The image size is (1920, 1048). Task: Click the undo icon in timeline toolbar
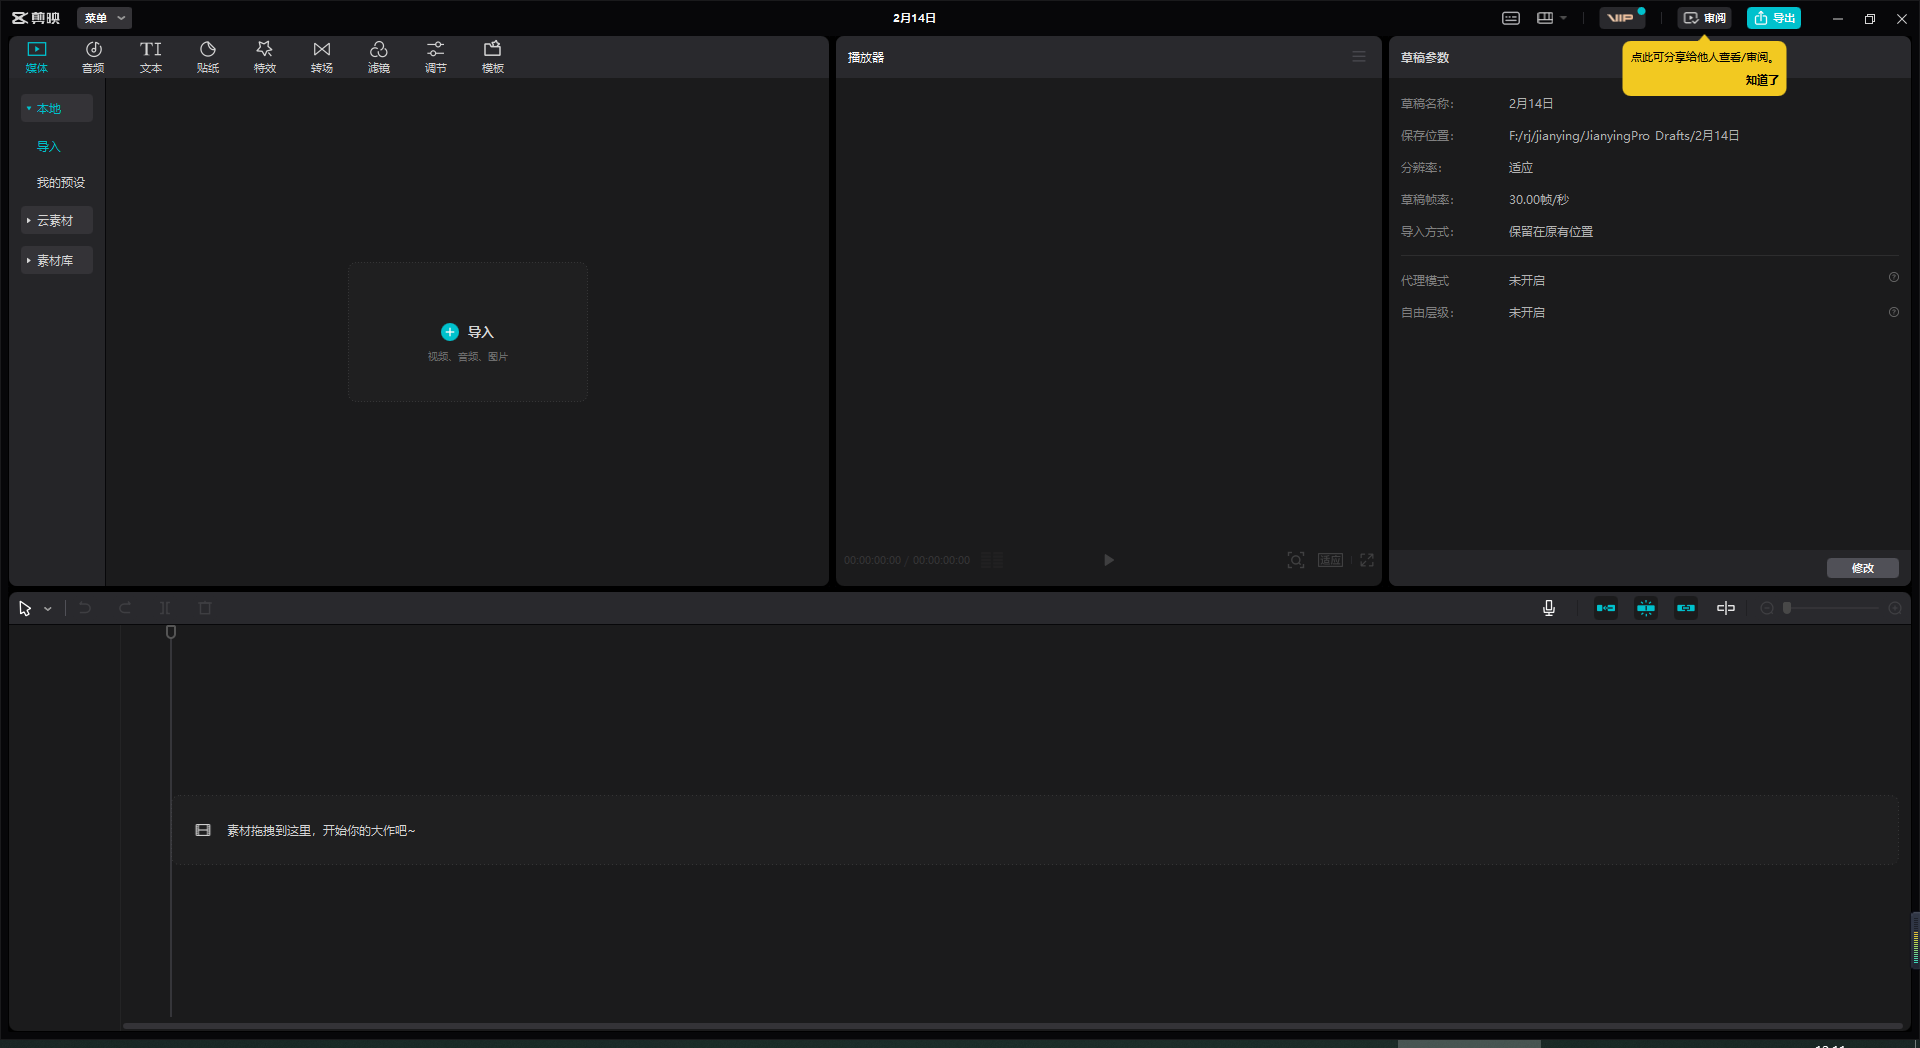(85, 608)
